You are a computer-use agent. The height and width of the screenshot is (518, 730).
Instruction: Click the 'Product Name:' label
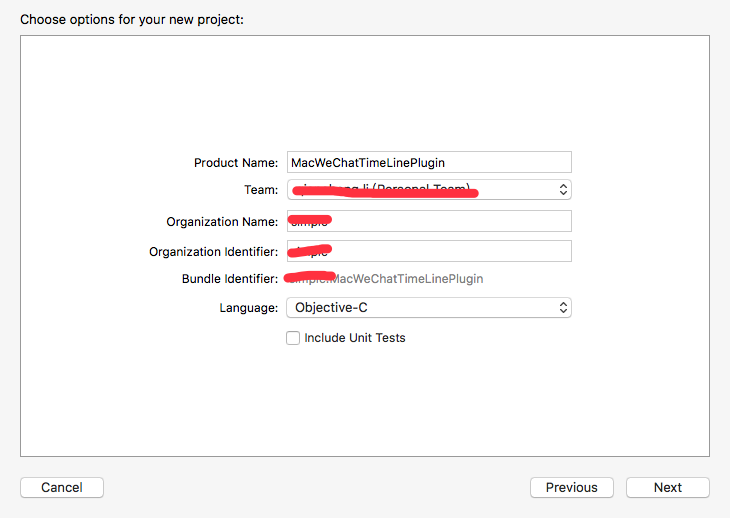(x=236, y=163)
